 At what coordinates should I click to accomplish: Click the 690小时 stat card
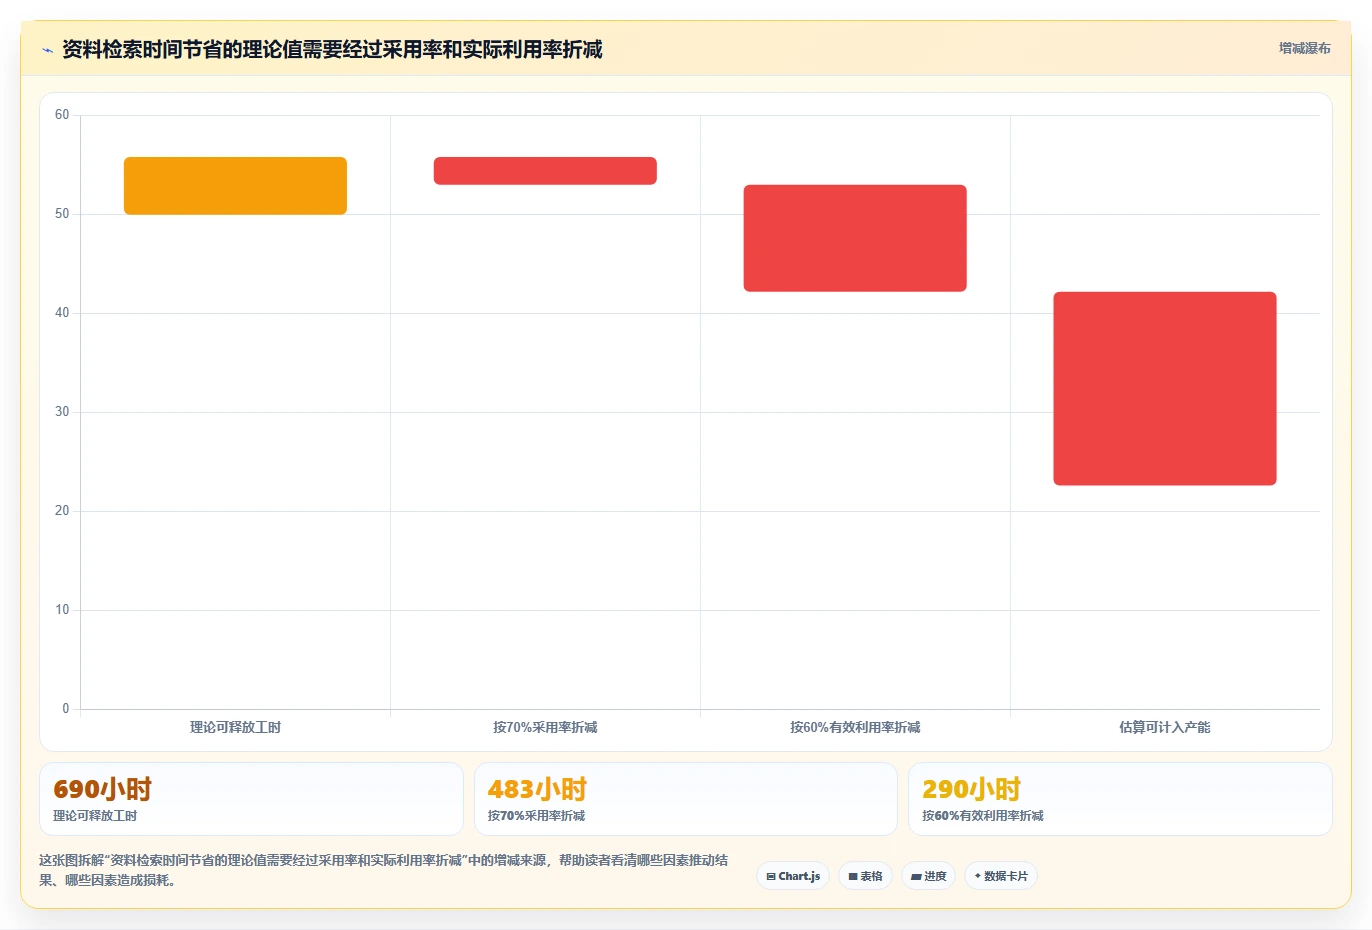tap(251, 799)
